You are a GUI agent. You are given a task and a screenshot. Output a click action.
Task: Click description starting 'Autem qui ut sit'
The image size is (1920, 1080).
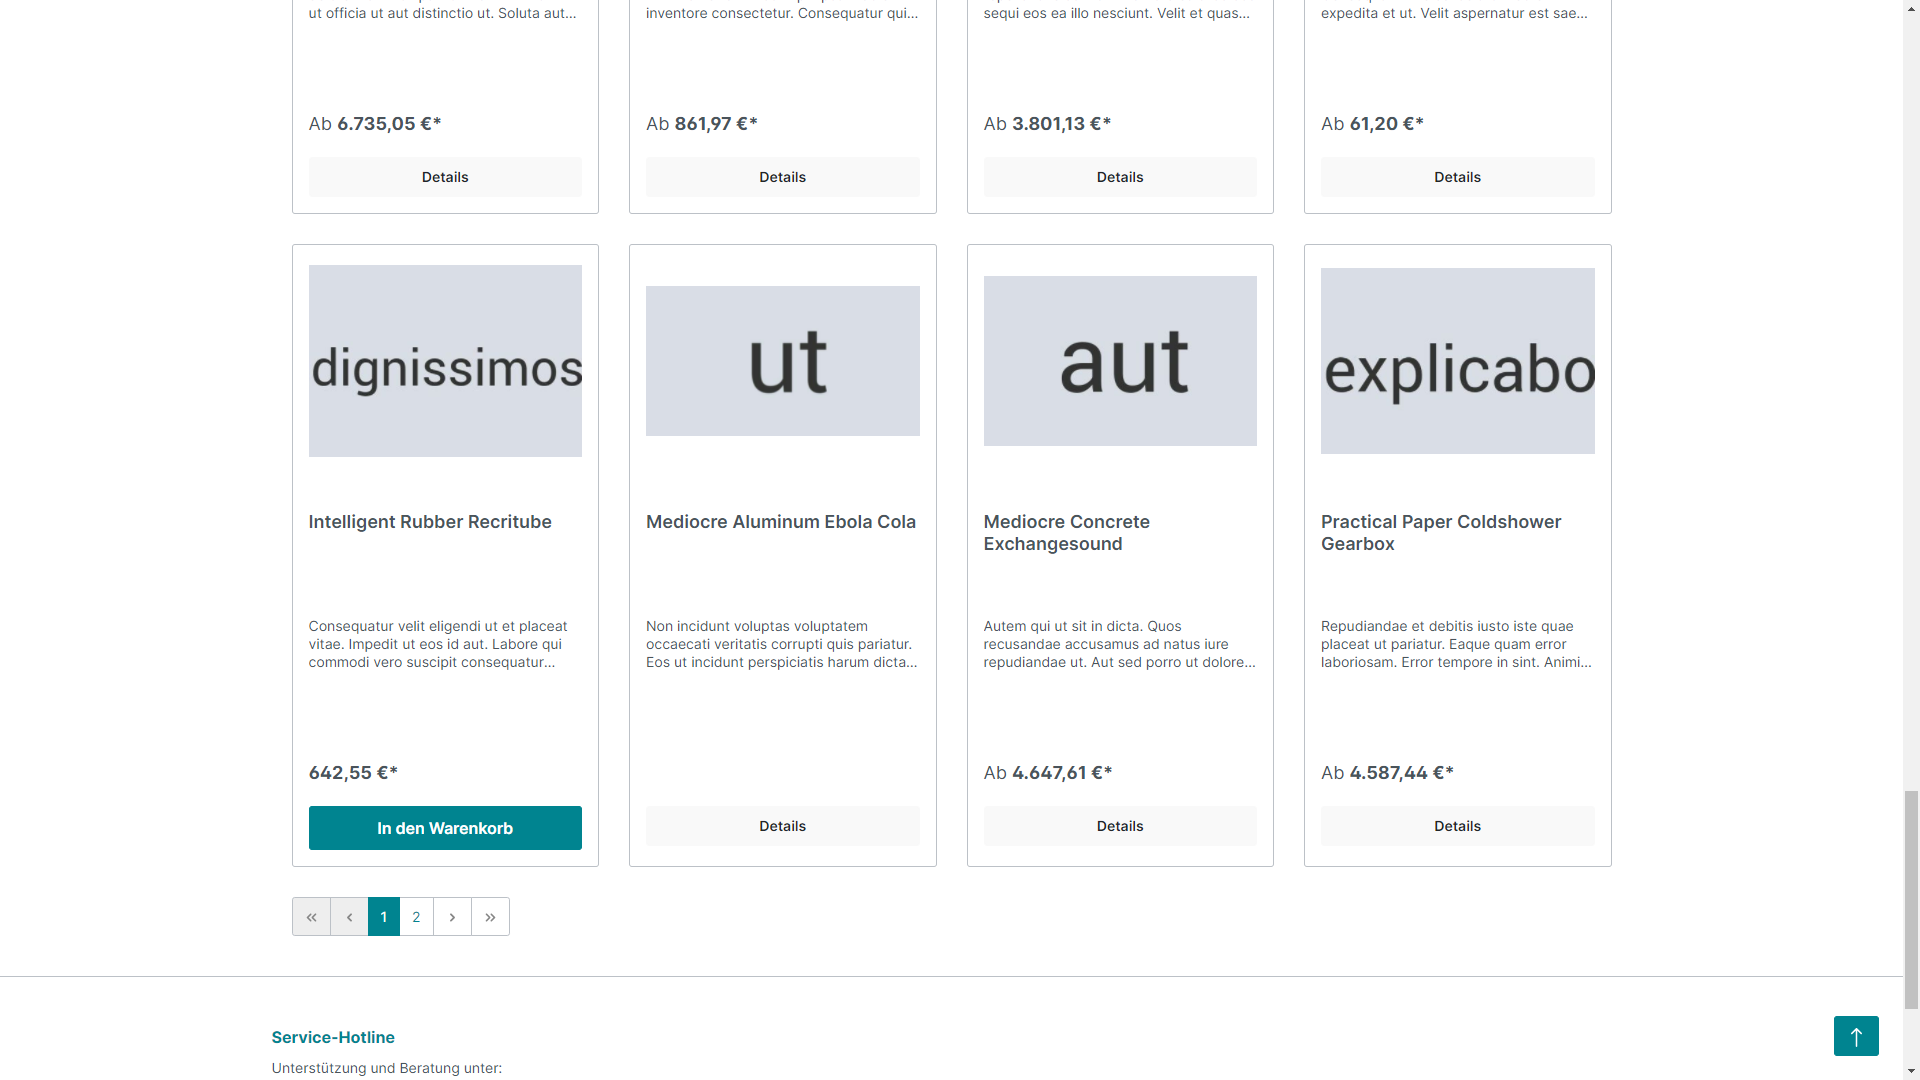[1119, 644]
